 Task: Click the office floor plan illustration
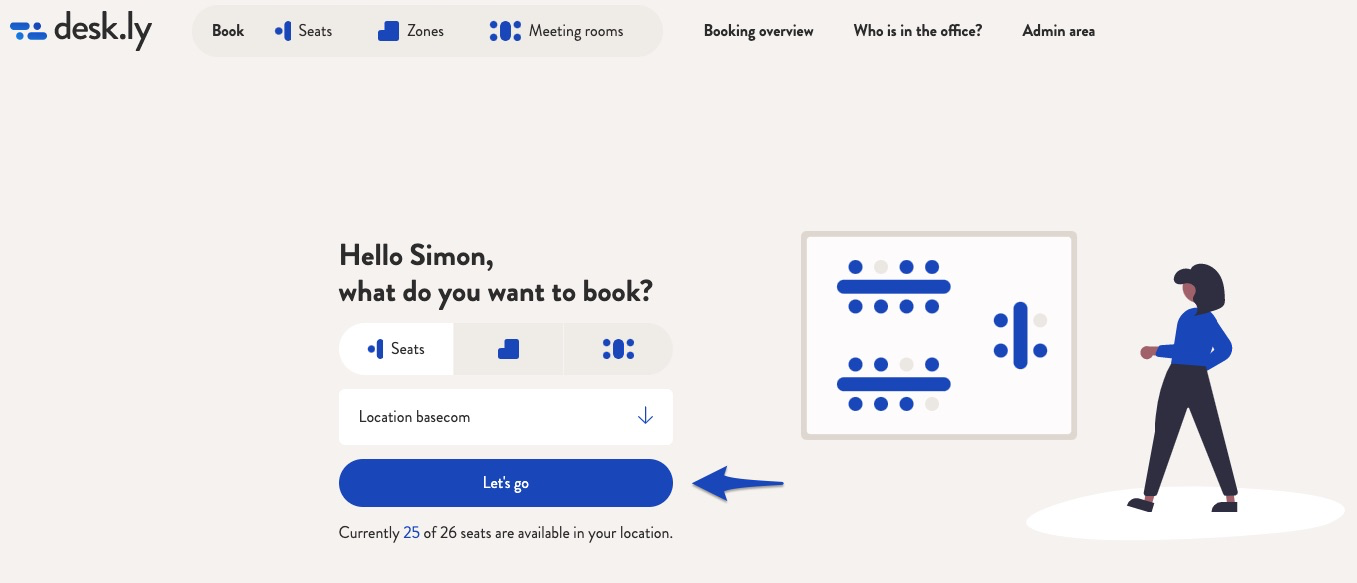tap(939, 335)
